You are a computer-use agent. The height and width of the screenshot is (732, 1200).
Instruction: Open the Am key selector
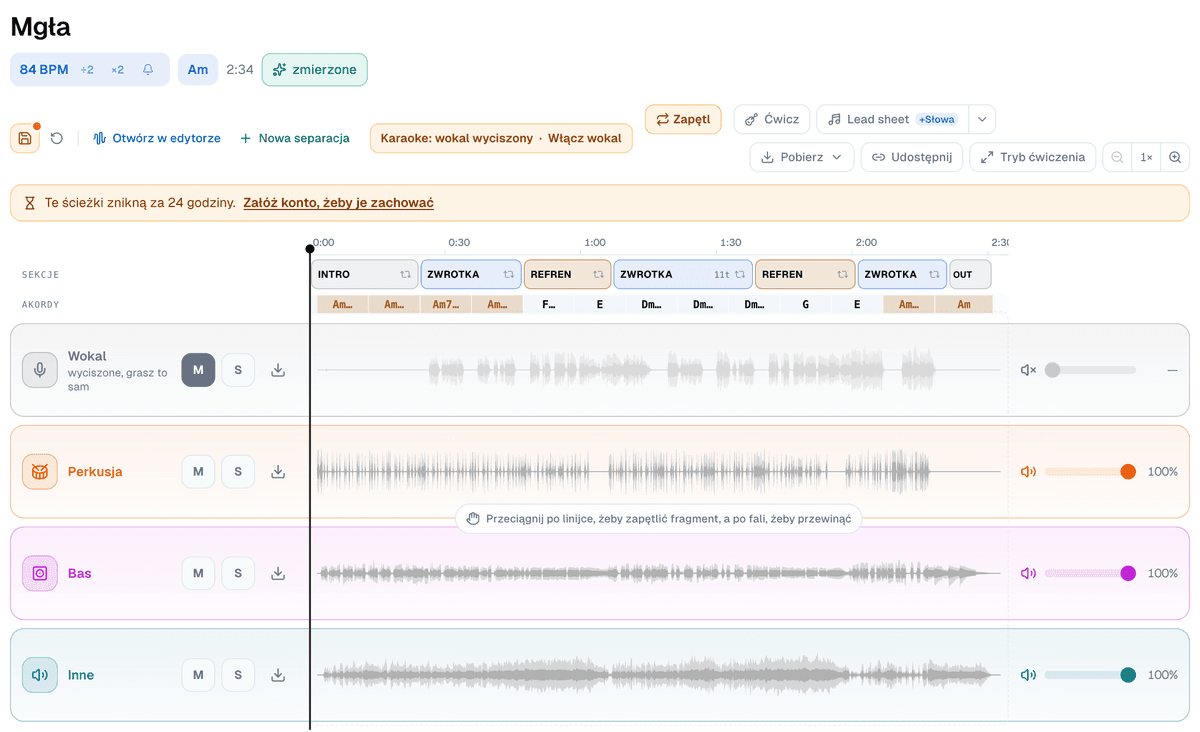[x=198, y=70]
